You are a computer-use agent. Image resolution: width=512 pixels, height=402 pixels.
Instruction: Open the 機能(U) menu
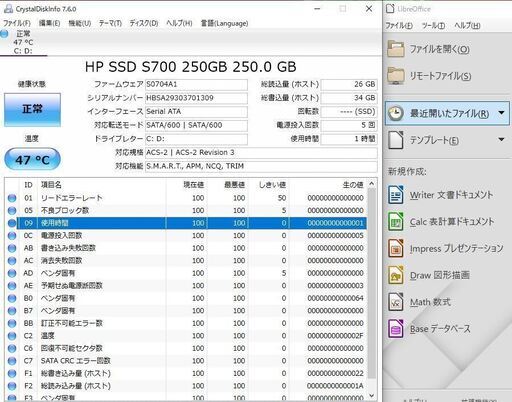click(80, 23)
